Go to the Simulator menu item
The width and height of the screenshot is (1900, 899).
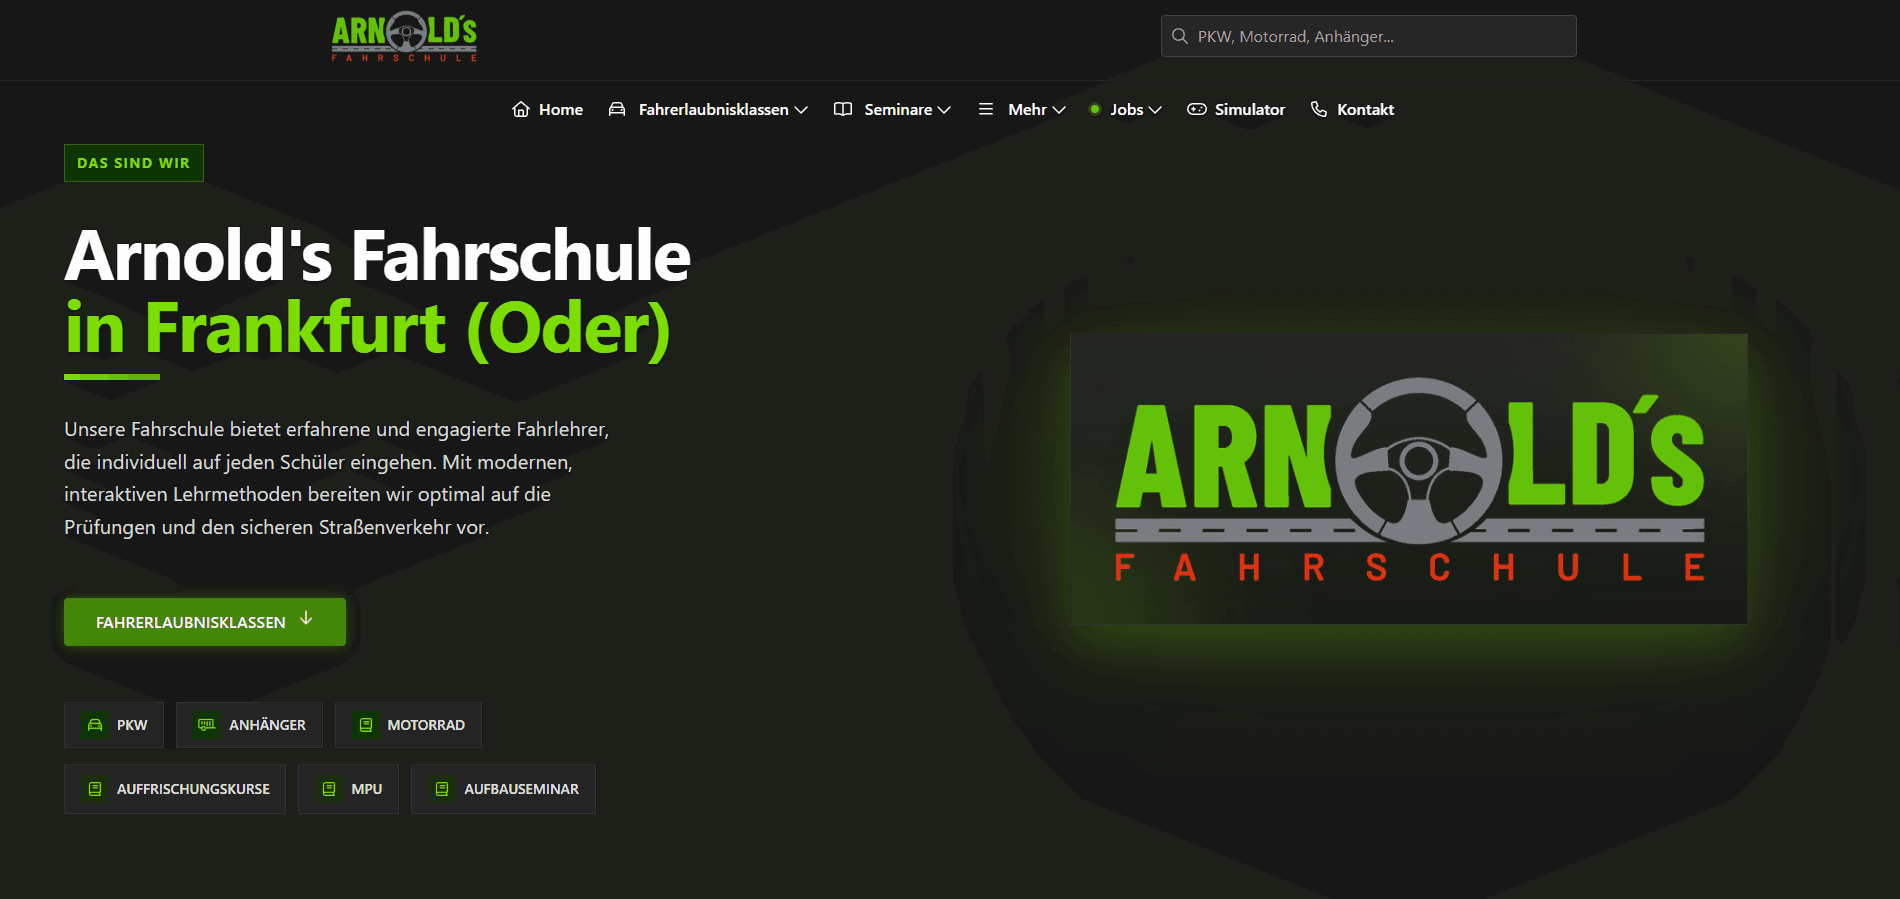tap(1249, 109)
